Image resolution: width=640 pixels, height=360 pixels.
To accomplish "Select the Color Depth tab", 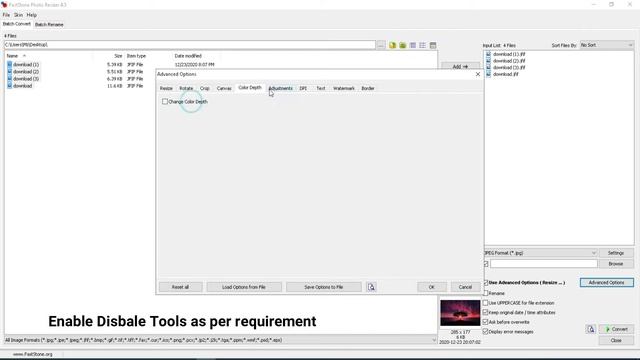I will coord(250,88).
